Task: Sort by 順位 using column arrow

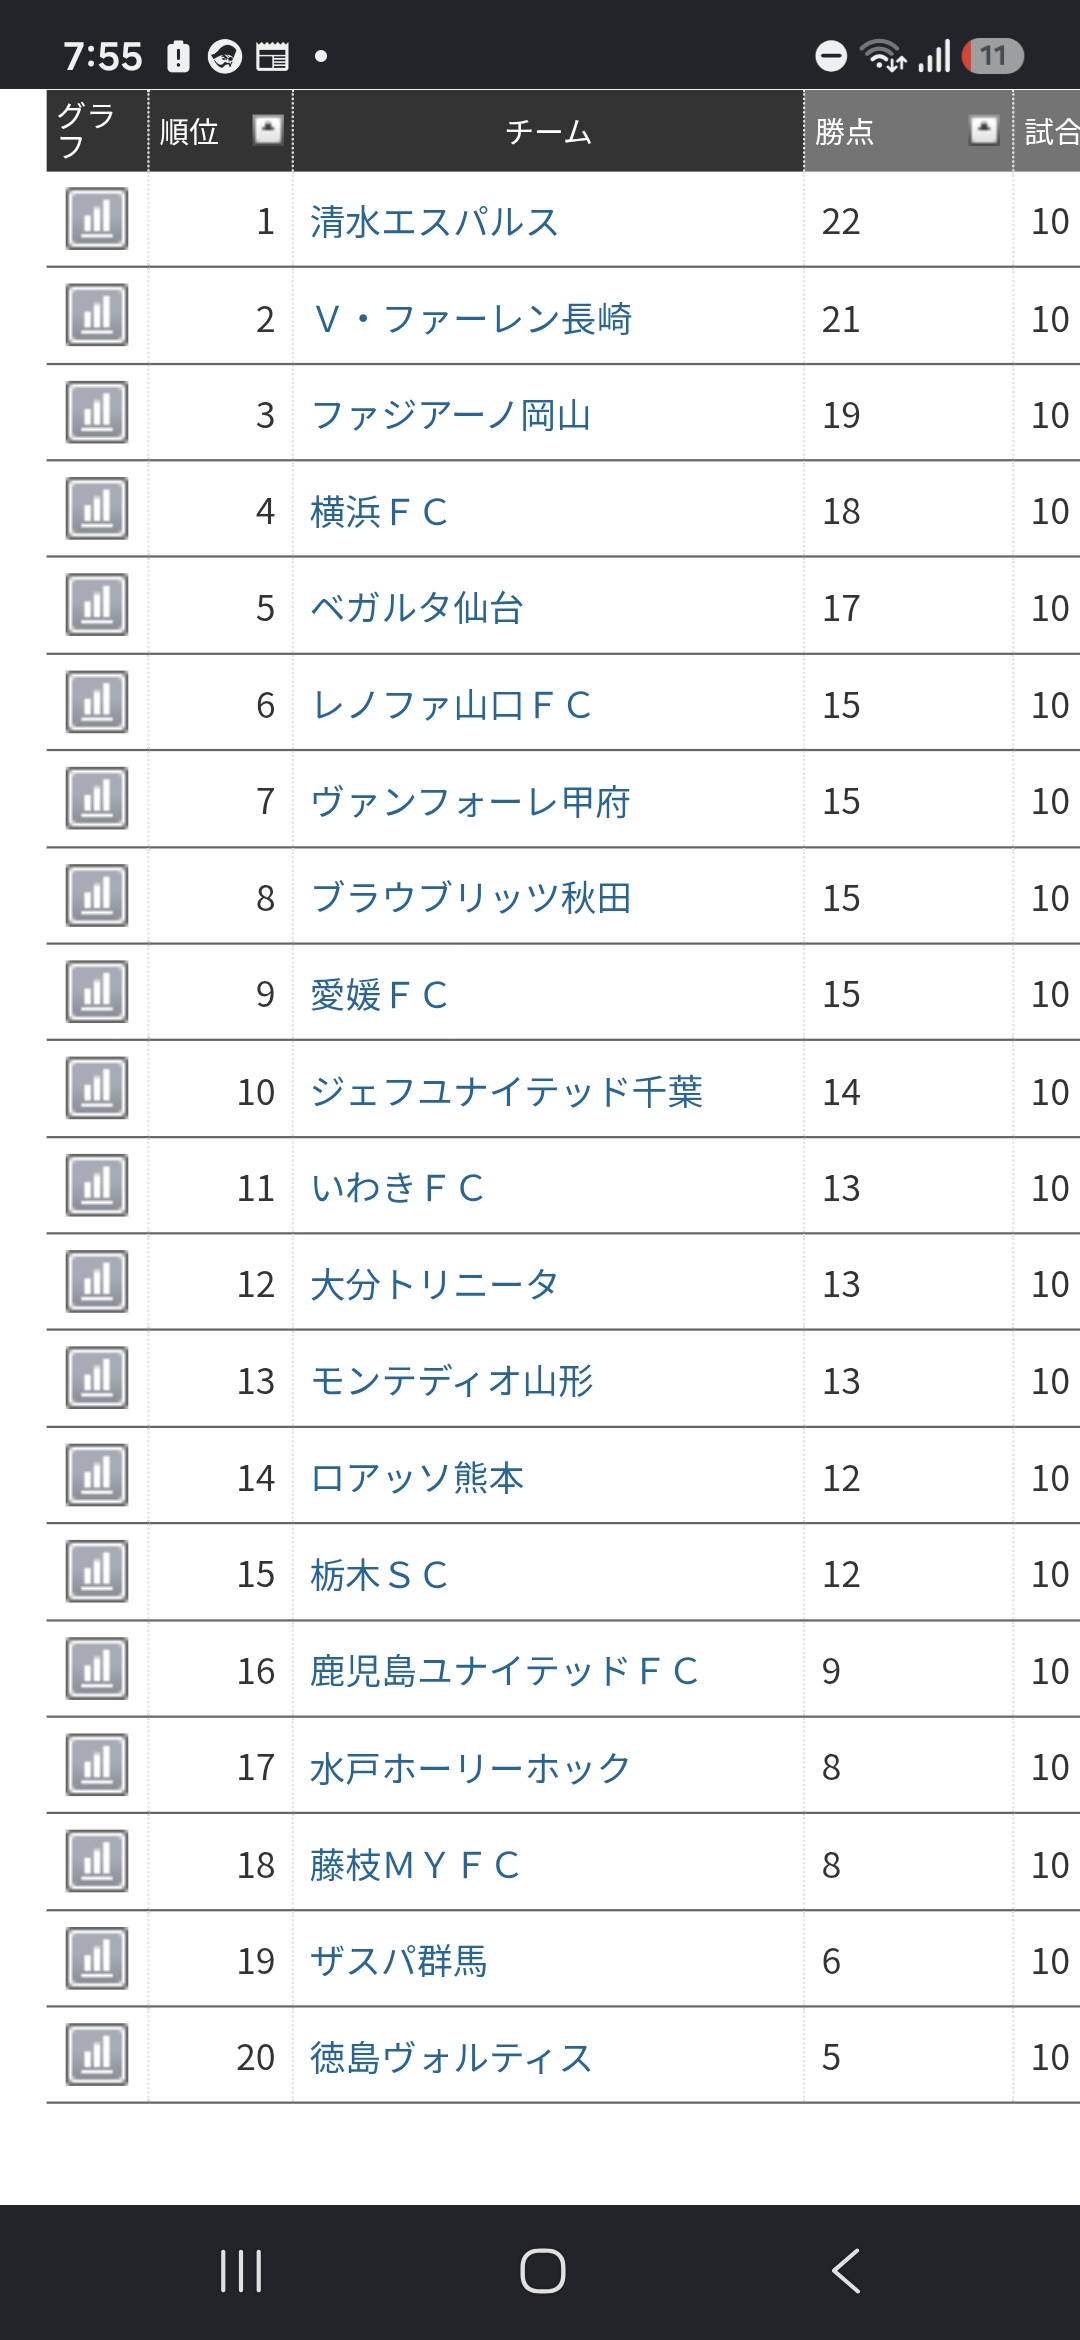Action: tap(267, 129)
